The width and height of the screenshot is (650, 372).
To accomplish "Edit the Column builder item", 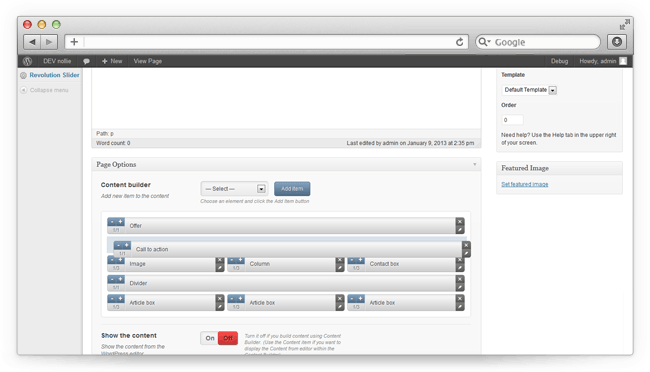I will [x=340, y=268].
